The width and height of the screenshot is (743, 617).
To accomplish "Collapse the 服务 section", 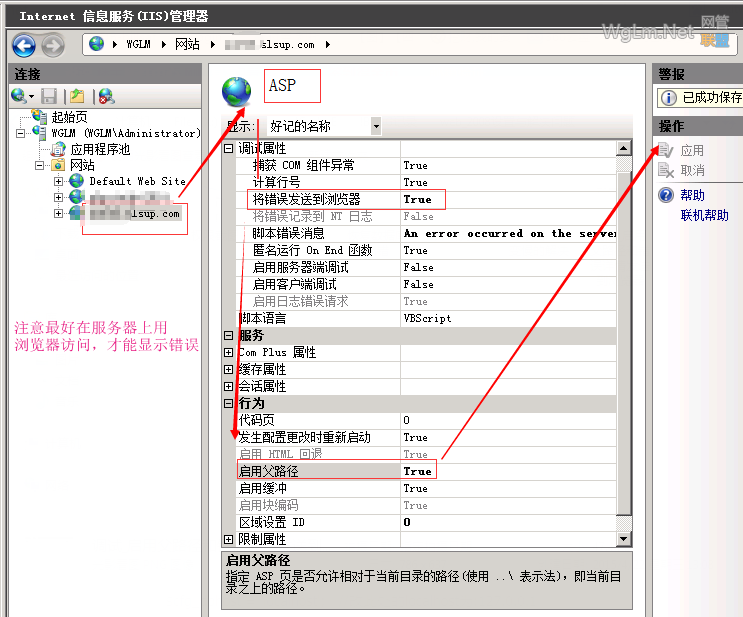I will point(228,336).
